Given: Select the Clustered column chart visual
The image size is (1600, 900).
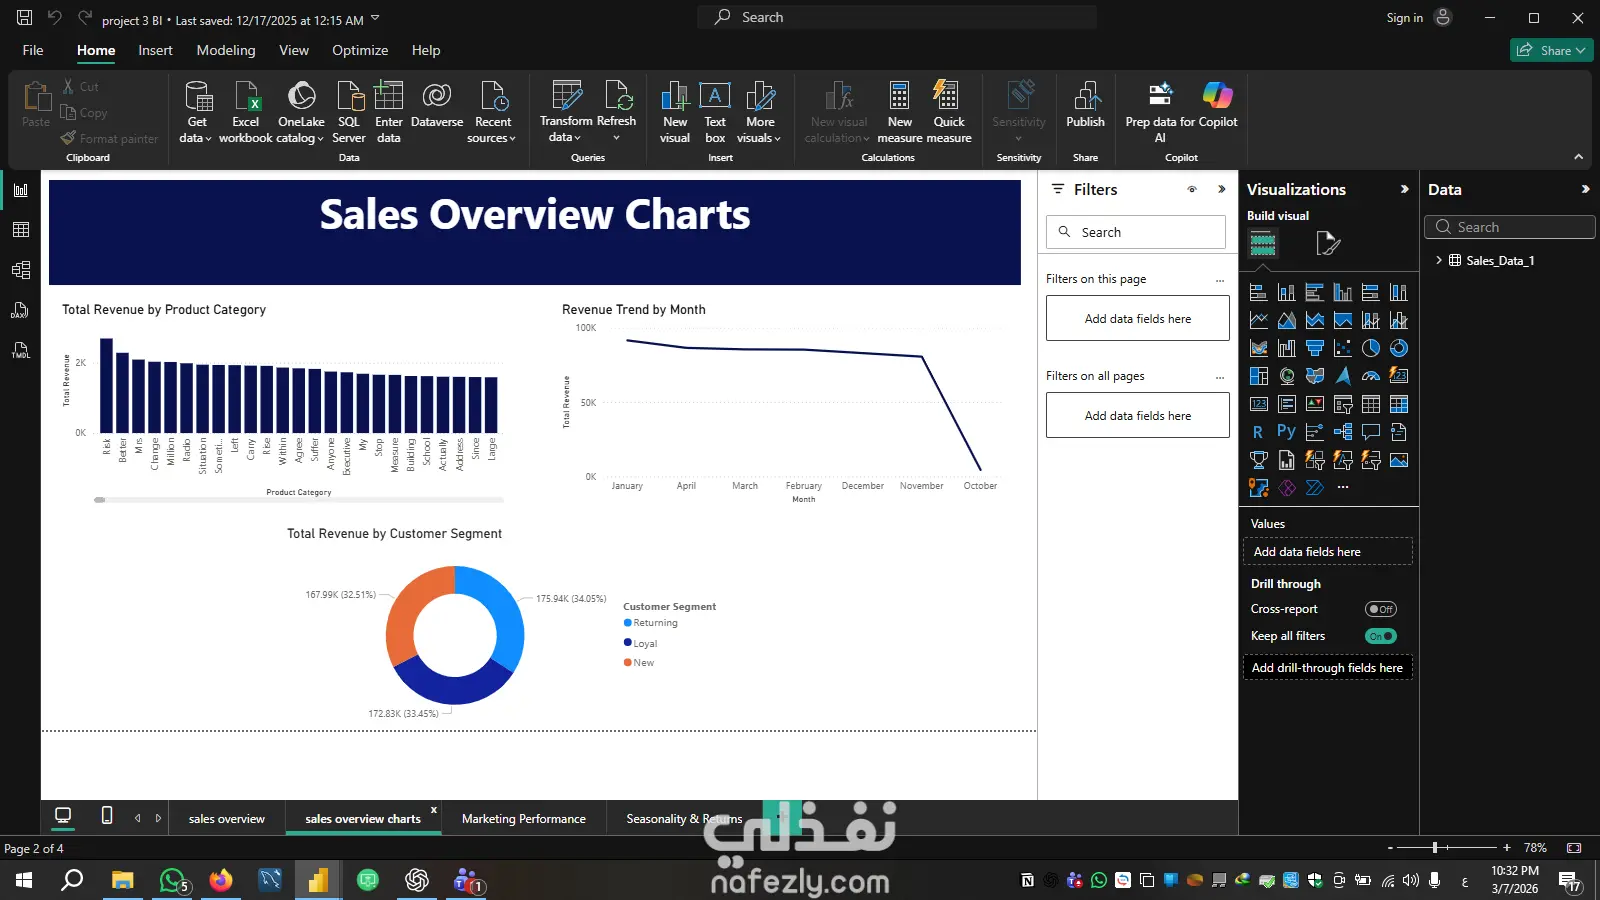Looking at the screenshot, I should tap(1343, 292).
